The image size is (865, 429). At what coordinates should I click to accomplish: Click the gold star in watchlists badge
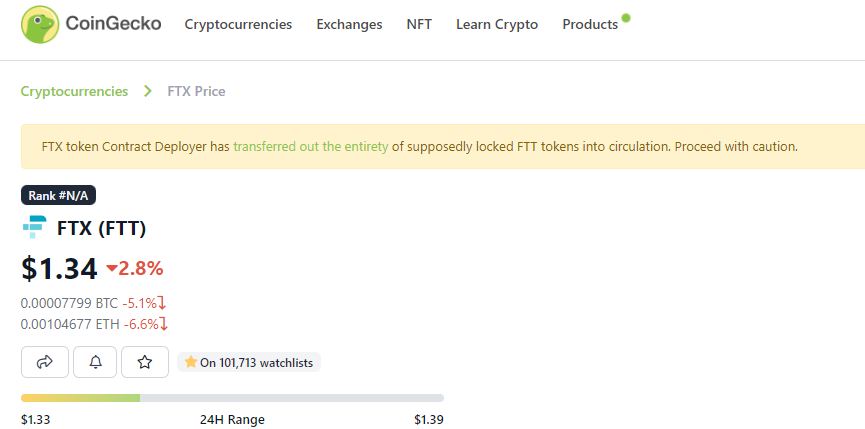pyautogui.click(x=191, y=362)
